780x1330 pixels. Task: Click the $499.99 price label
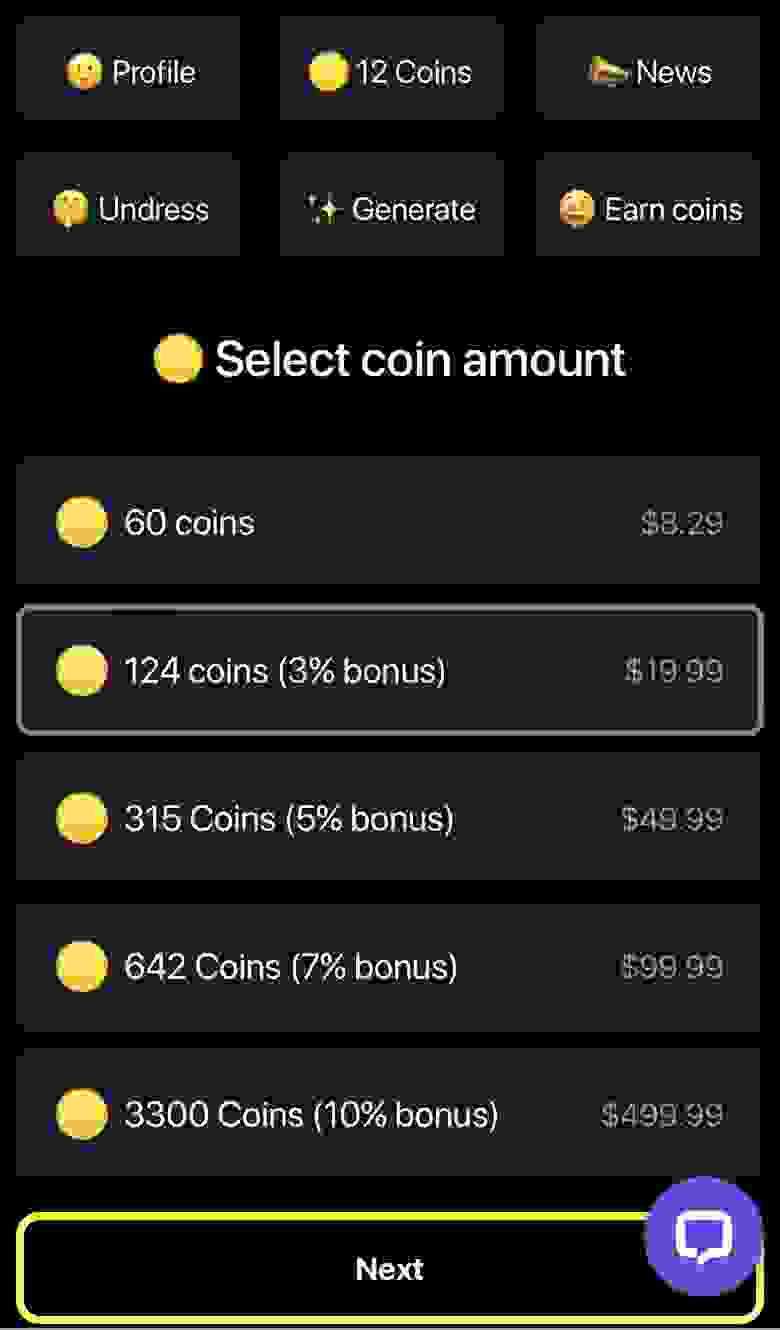click(x=662, y=1114)
